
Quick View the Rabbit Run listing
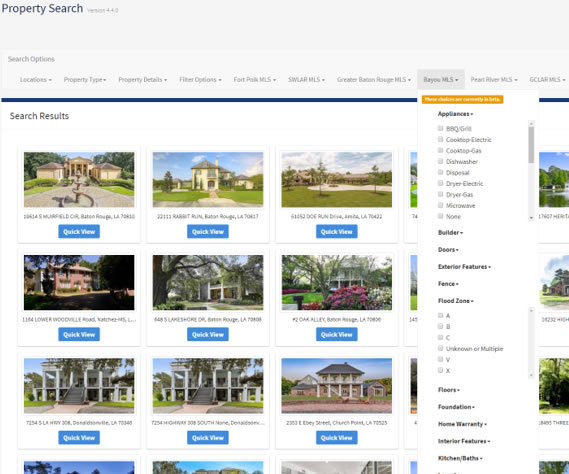coord(208,232)
